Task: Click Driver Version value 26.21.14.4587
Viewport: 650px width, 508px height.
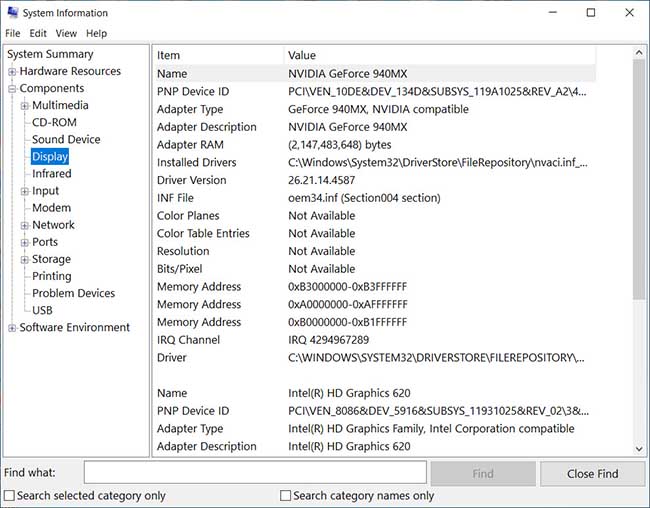Action: click(322, 180)
